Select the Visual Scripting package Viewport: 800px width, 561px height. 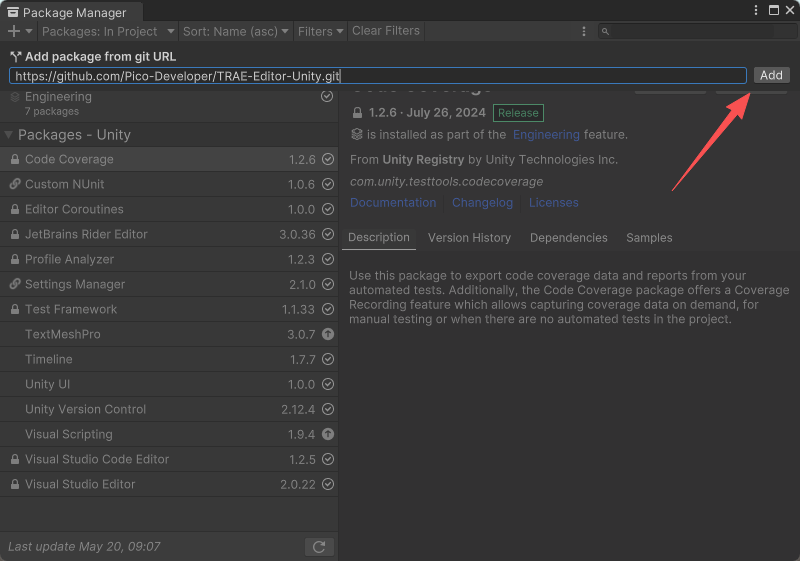[x=169, y=434]
